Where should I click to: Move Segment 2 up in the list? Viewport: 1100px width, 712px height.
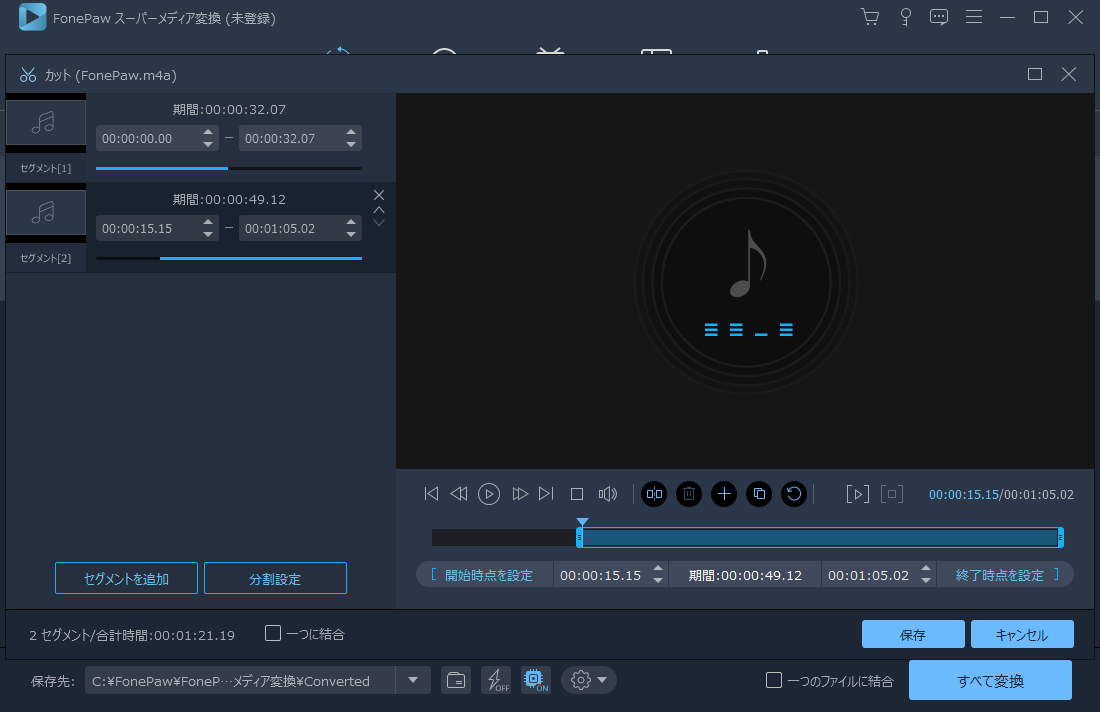click(x=379, y=210)
